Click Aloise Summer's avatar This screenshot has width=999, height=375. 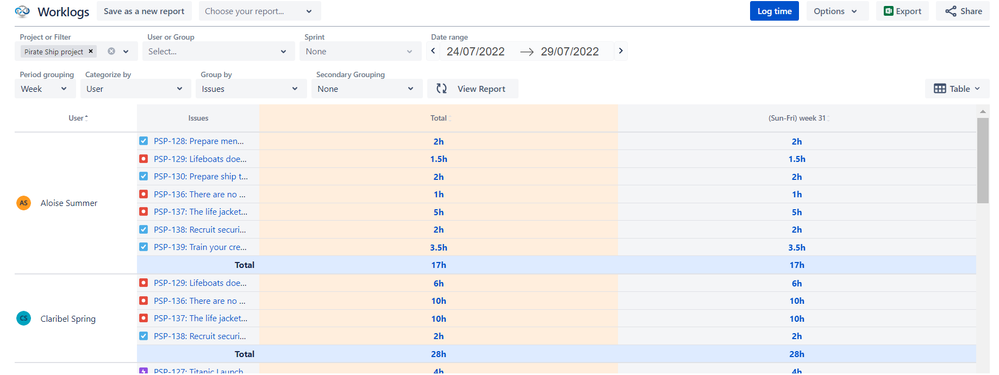24,203
